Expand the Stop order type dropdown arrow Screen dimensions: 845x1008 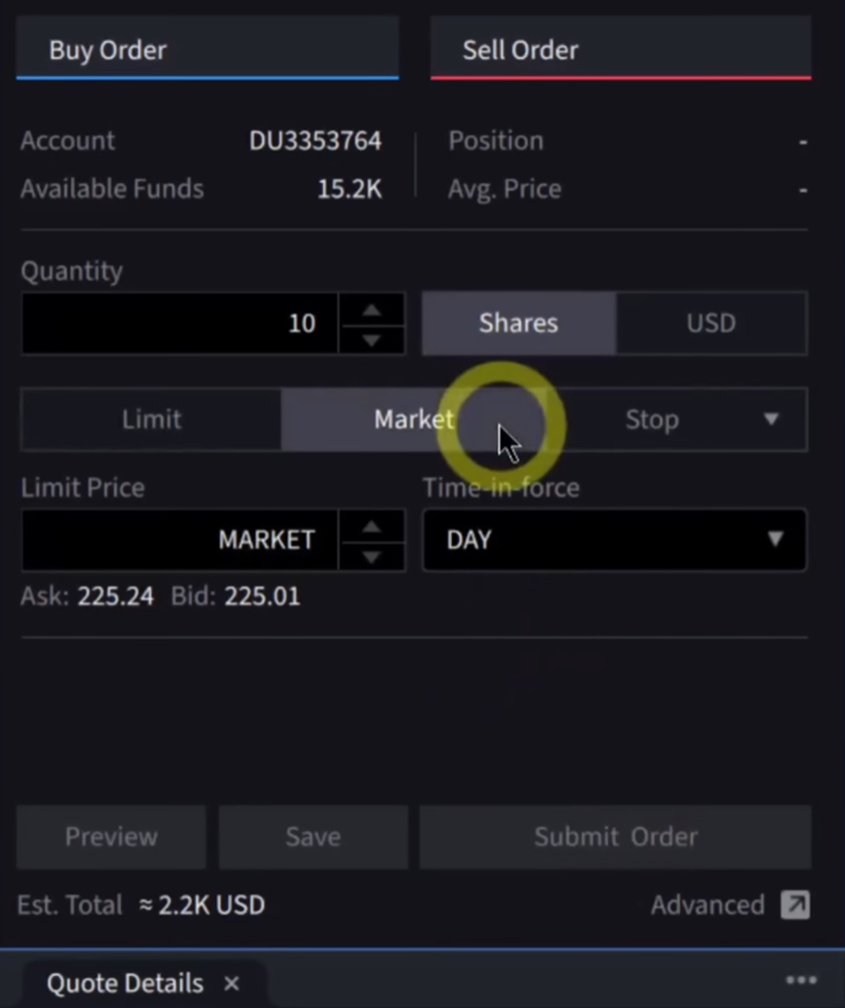coord(771,419)
